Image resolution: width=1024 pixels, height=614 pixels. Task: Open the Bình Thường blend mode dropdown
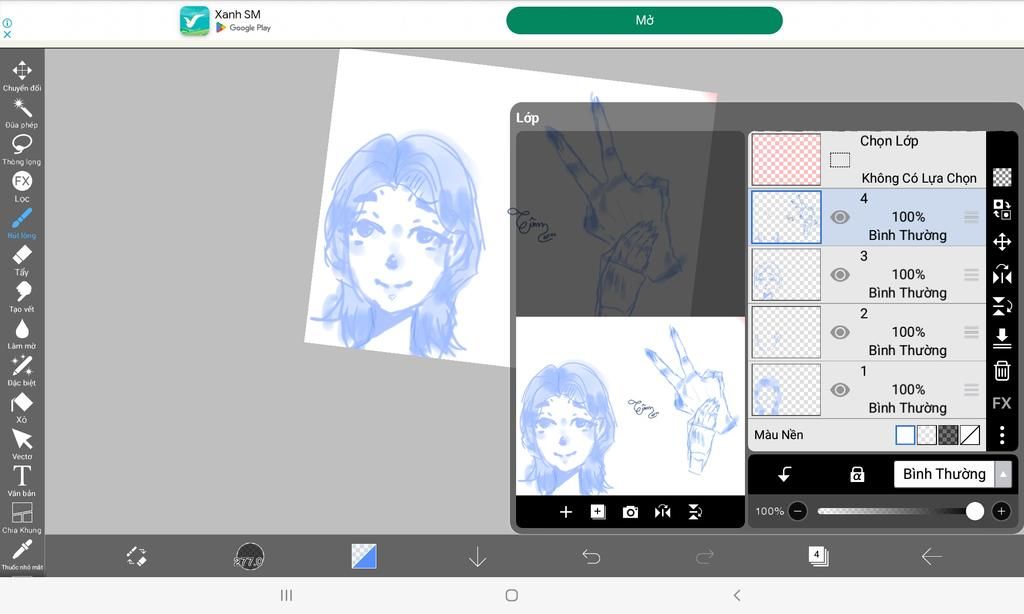tap(951, 474)
